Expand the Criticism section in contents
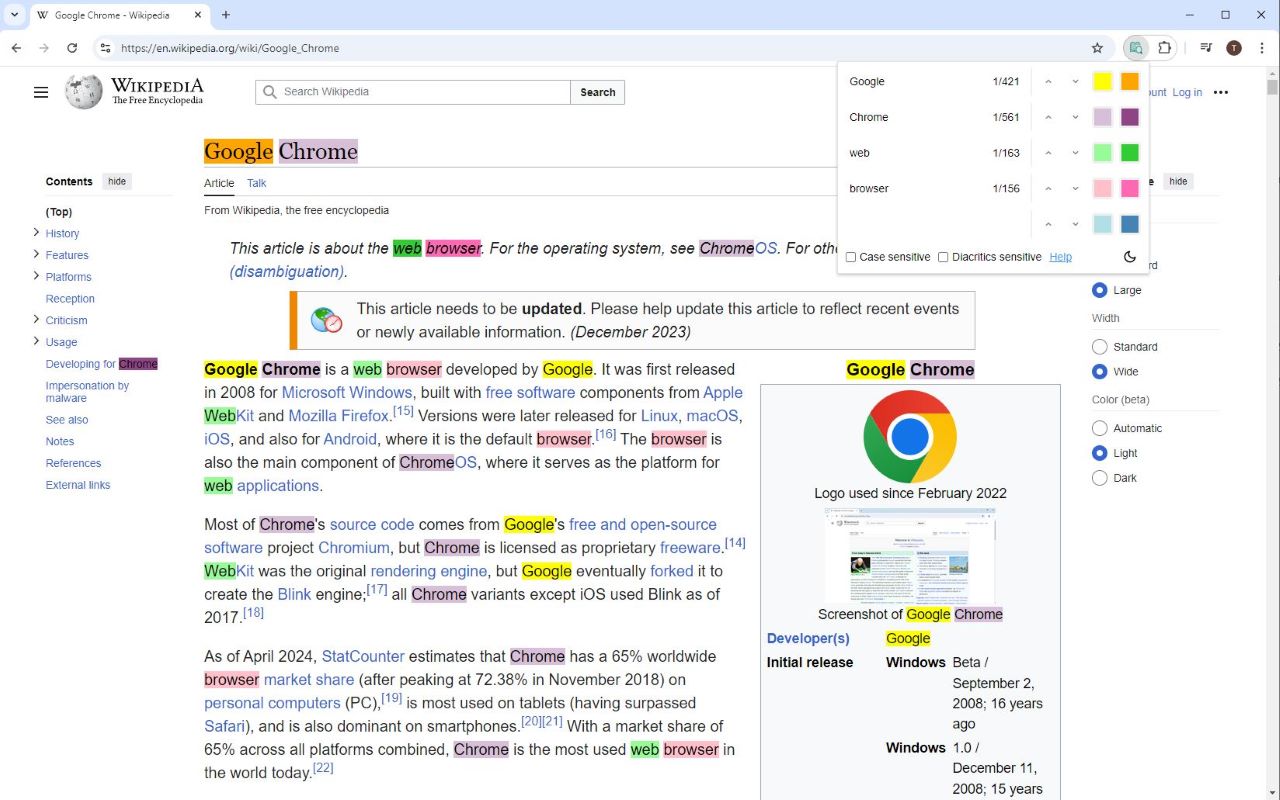The image size is (1280, 800). point(37,320)
